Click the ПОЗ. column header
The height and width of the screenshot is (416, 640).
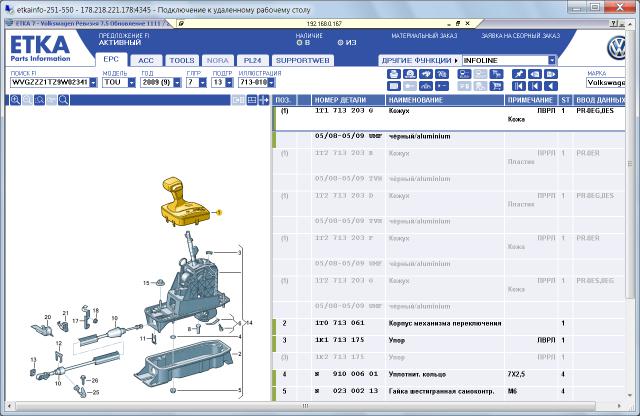[x=285, y=100]
